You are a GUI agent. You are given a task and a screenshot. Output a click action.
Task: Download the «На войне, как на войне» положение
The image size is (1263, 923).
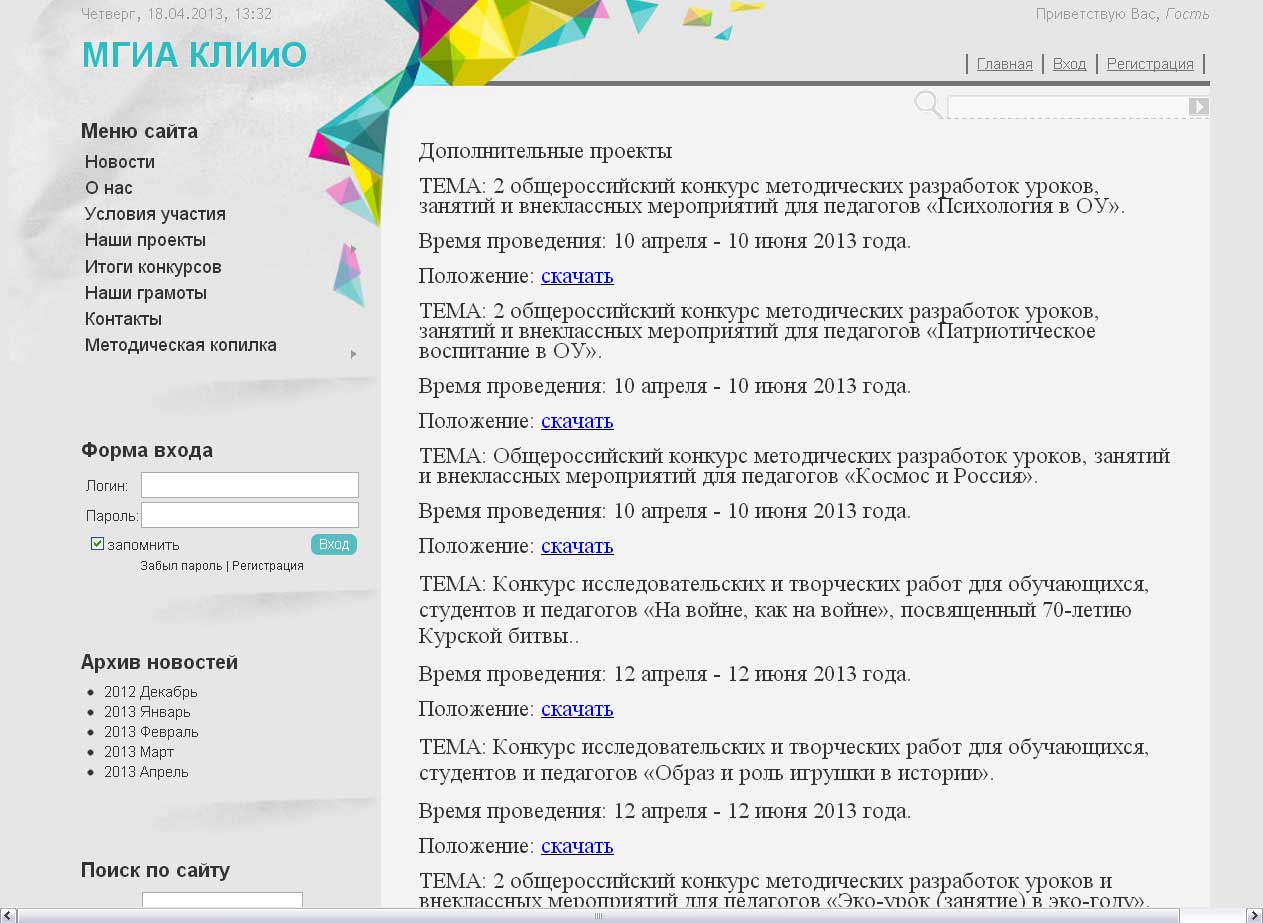point(577,709)
